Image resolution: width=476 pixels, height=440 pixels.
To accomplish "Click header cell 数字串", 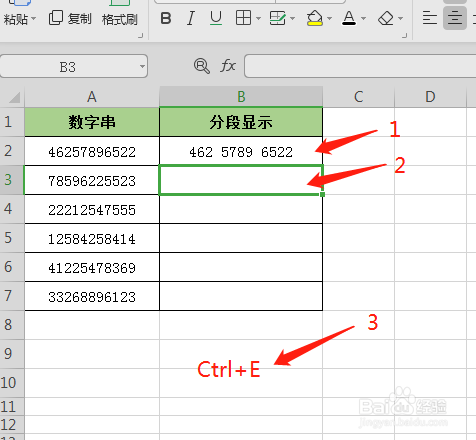I will [92, 122].
